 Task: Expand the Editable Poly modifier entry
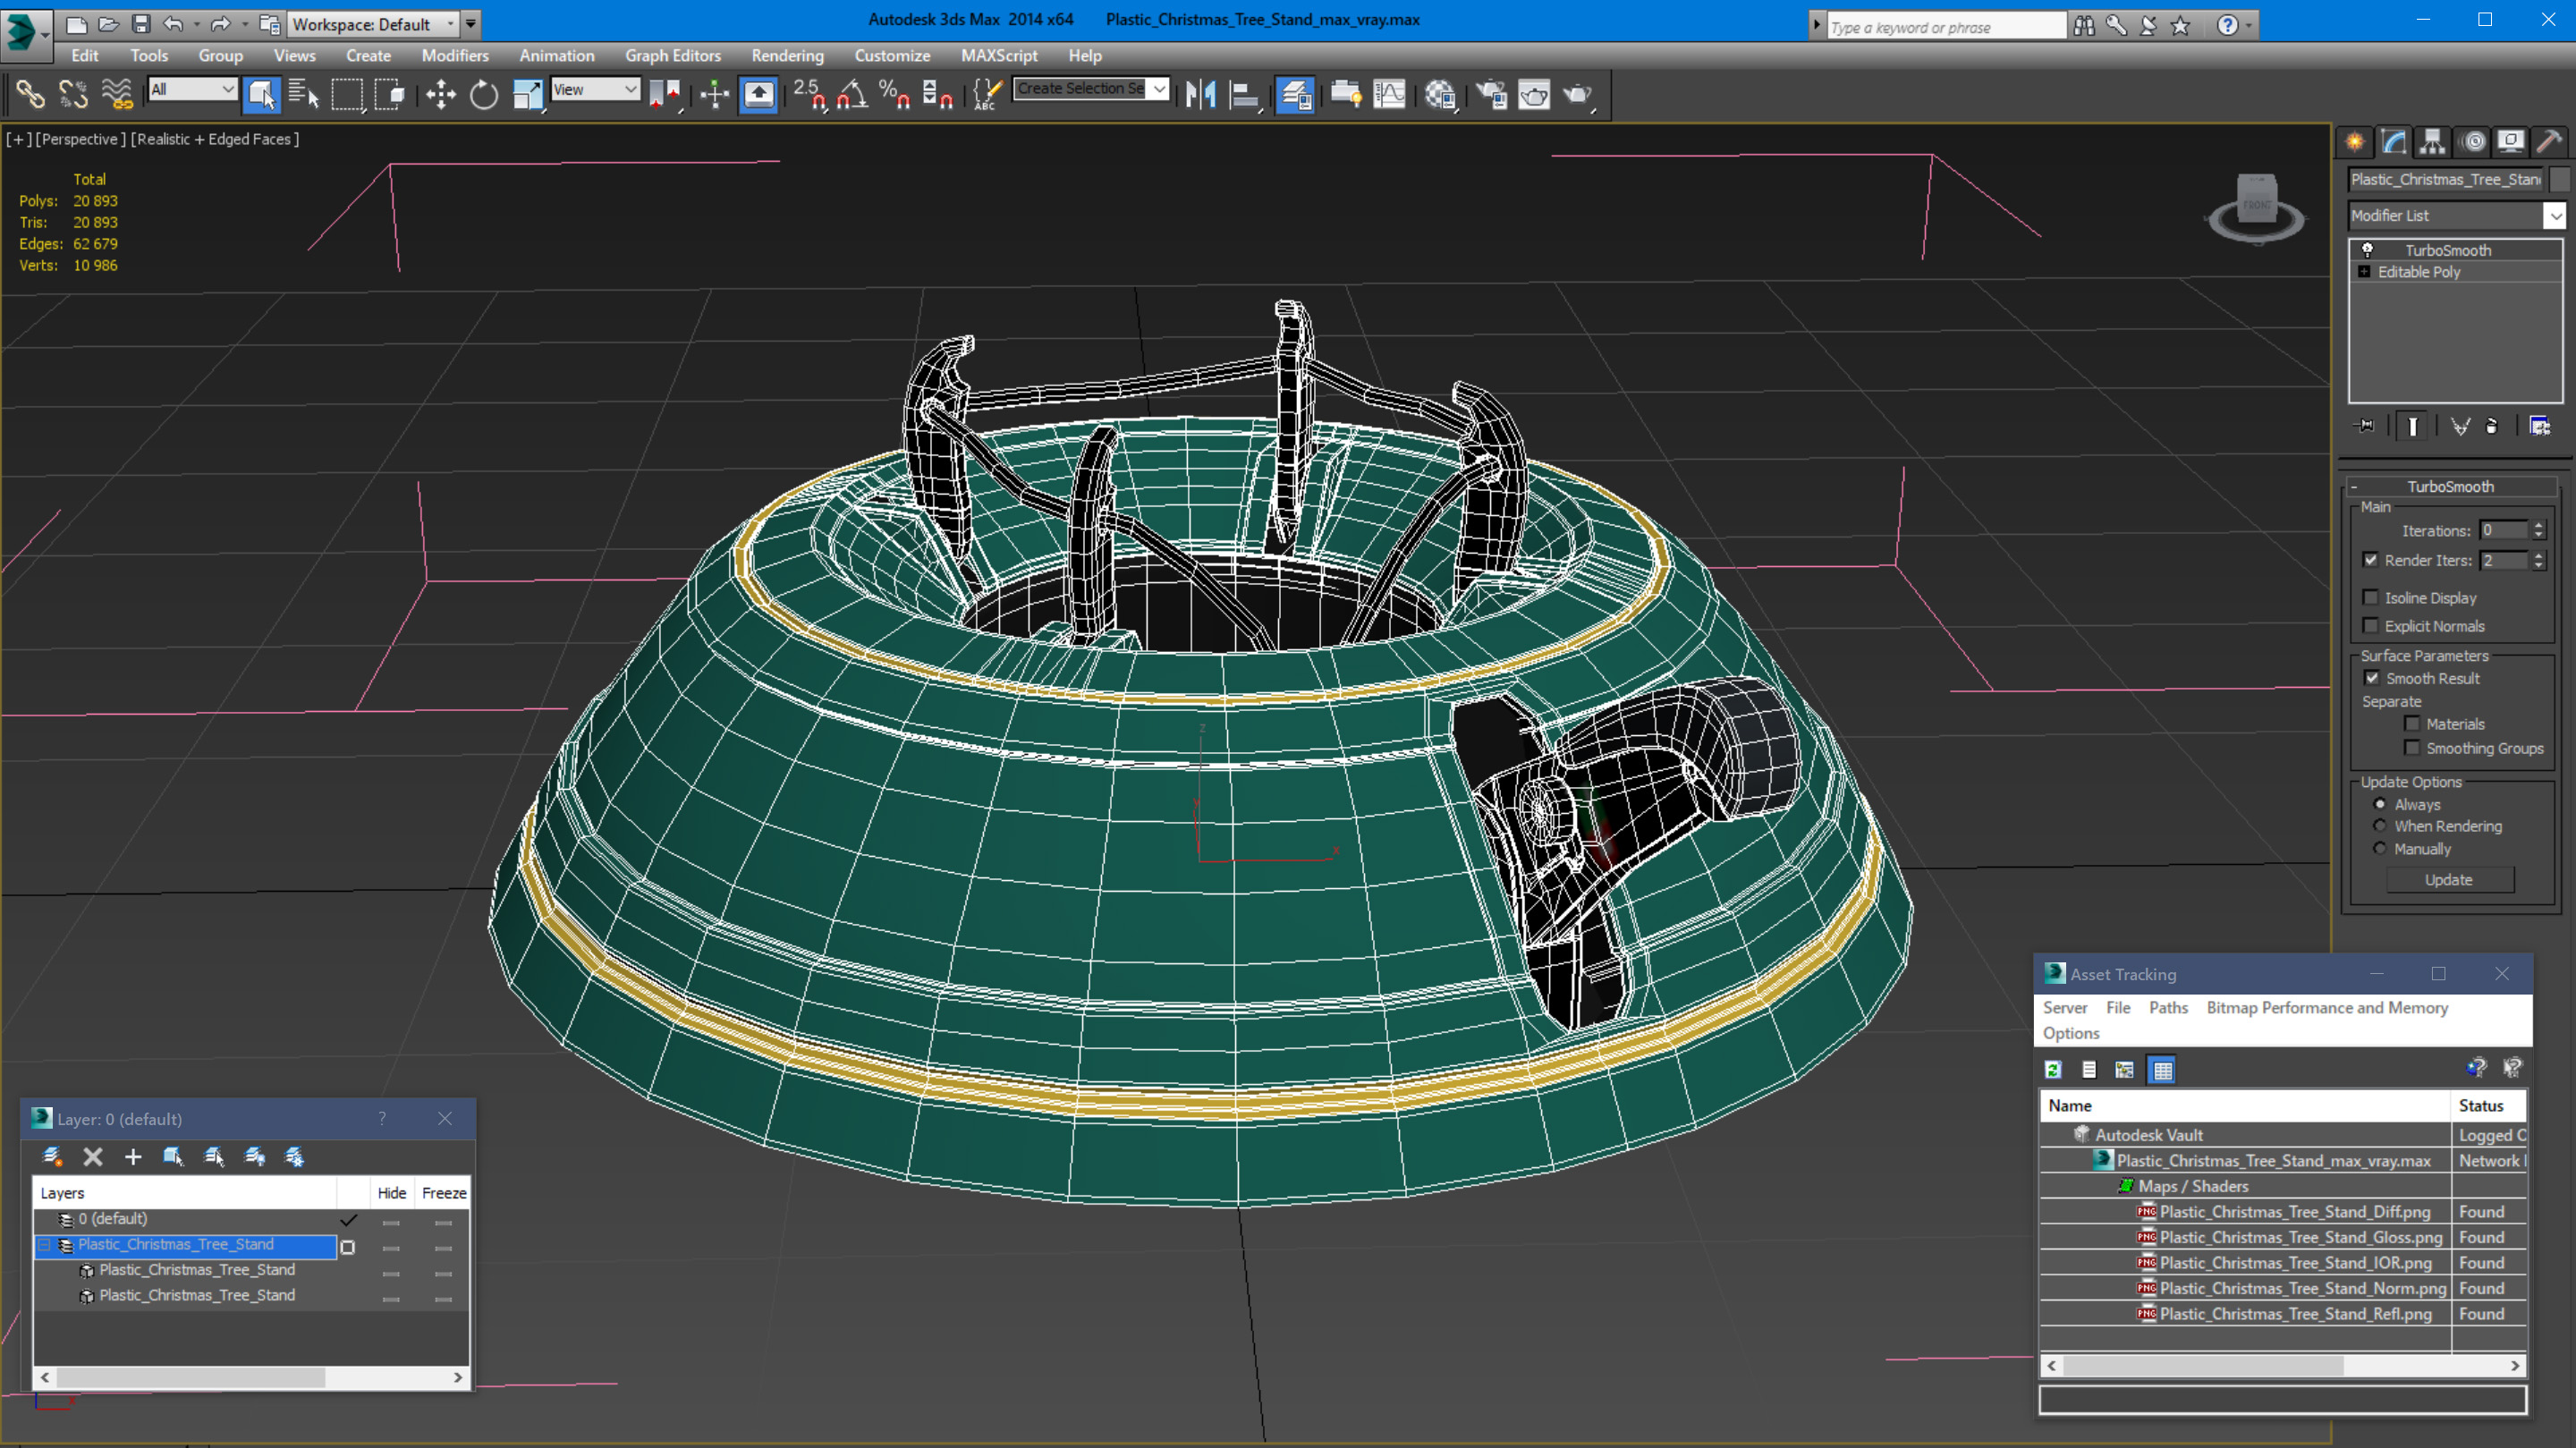(2364, 272)
